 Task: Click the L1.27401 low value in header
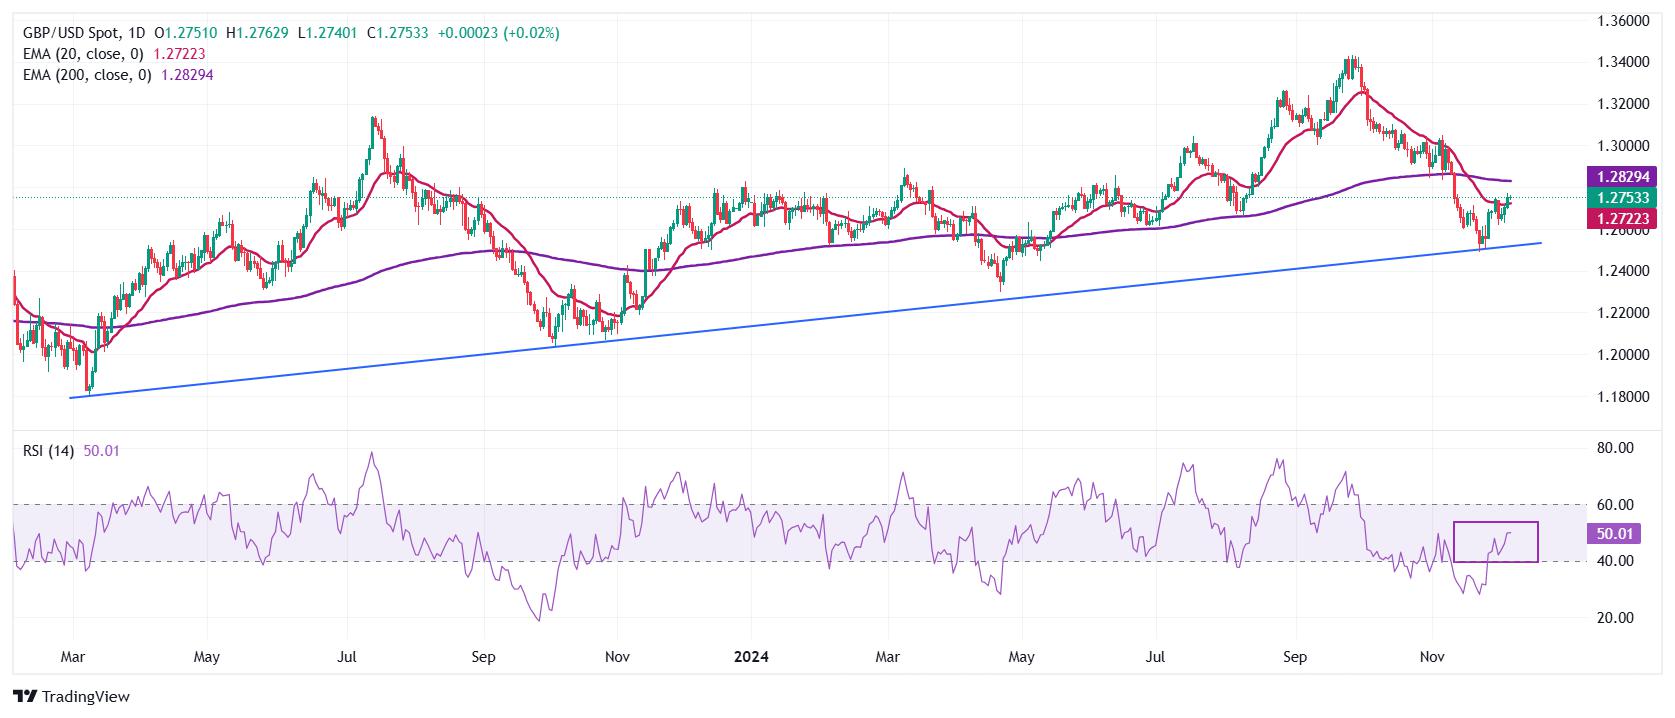click(329, 33)
